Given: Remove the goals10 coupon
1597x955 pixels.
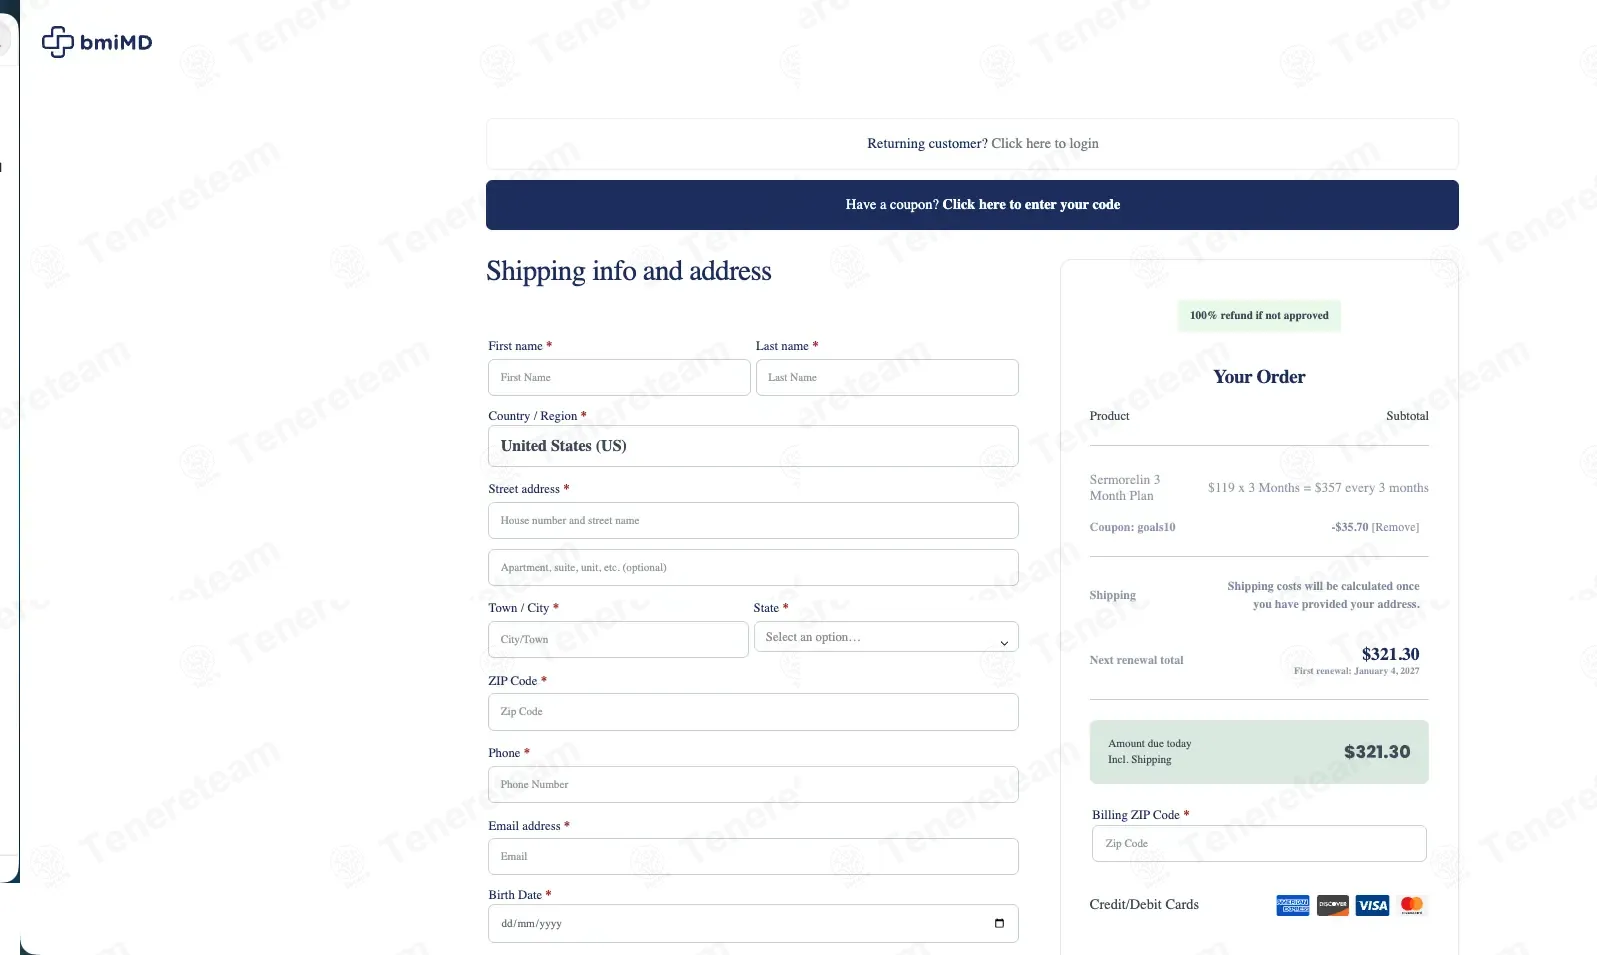Looking at the screenshot, I should tap(1395, 527).
